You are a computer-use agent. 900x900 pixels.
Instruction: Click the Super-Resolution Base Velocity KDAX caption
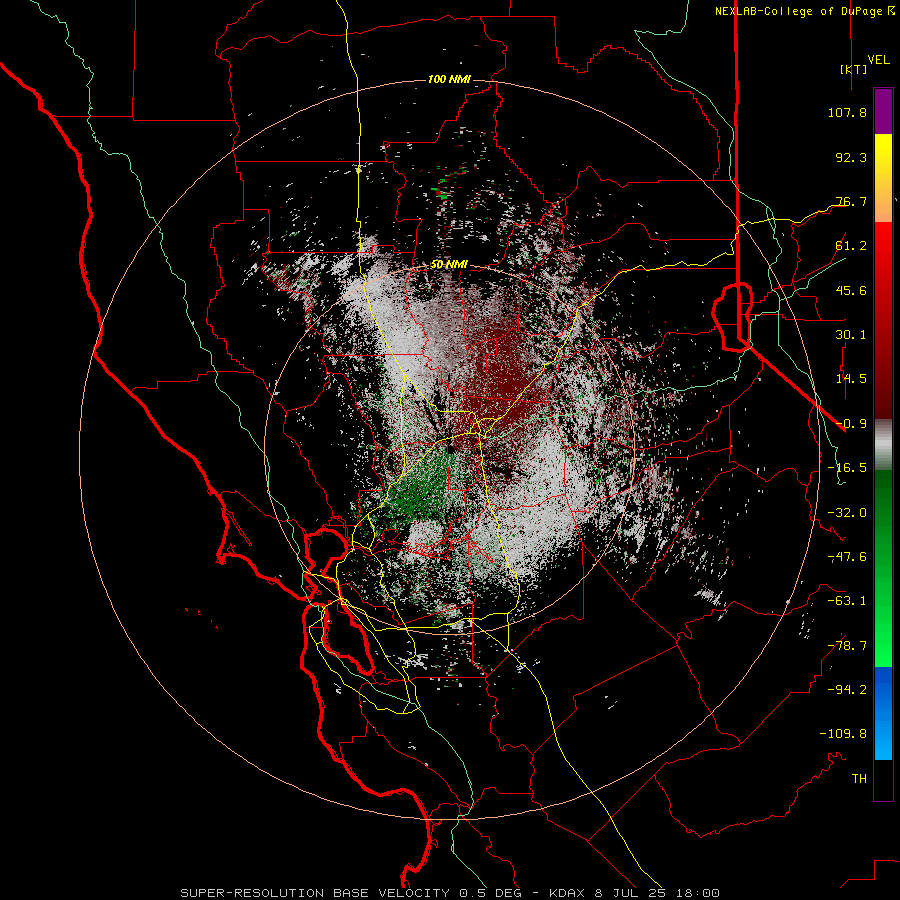[450, 893]
